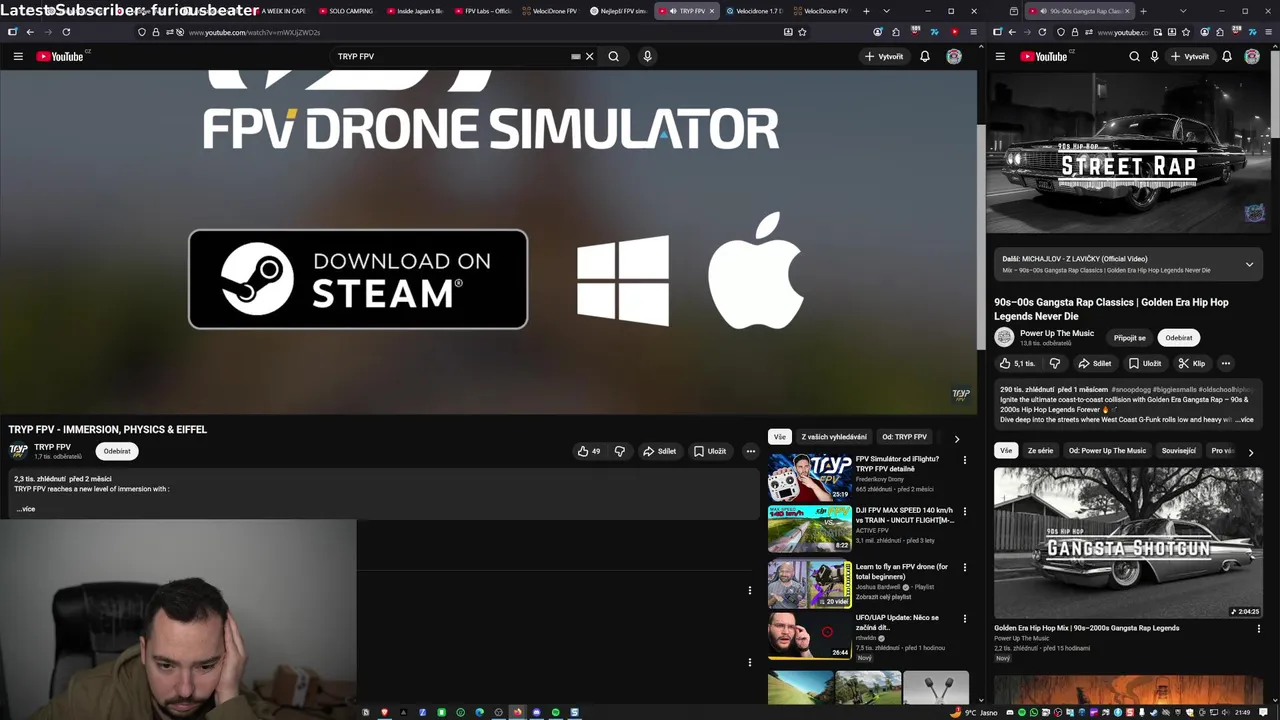Switch to Inside Japan's browser tab
Image resolution: width=1280 pixels, height=720 pixels.
(414, 11)
